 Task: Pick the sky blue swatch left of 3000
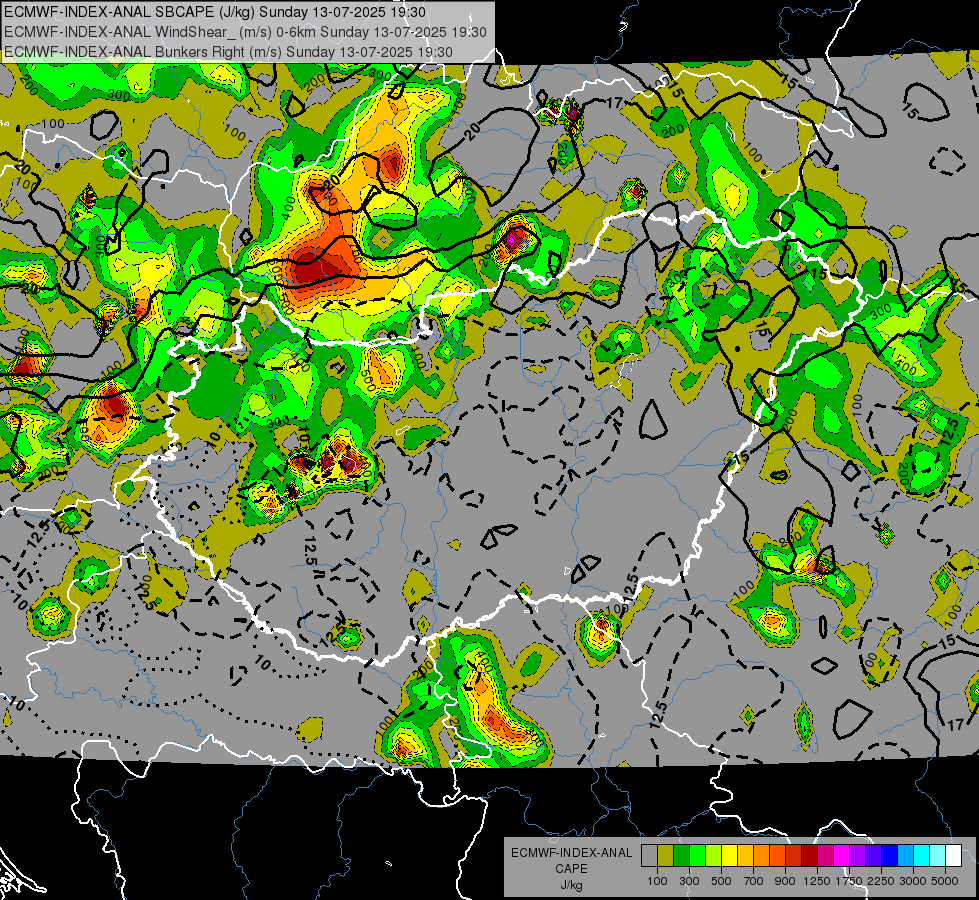pos(905,856)
